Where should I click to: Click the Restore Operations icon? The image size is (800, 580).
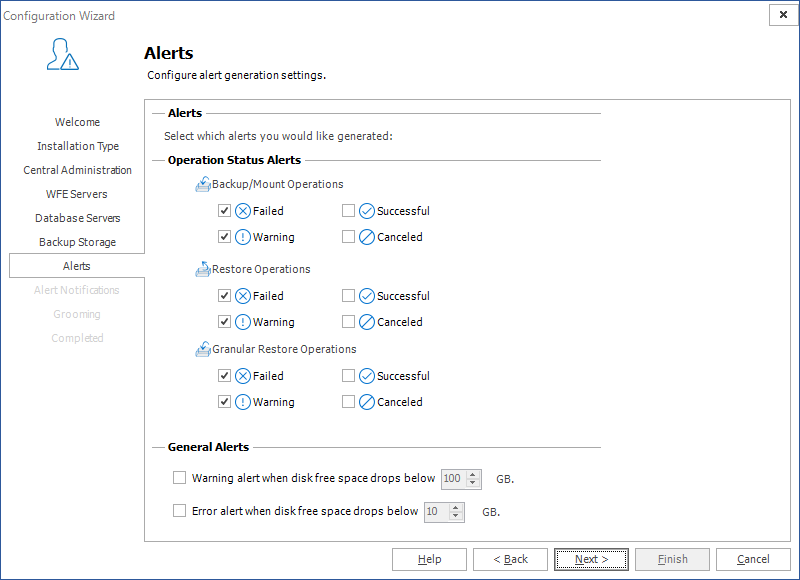[x=203, y=269]
